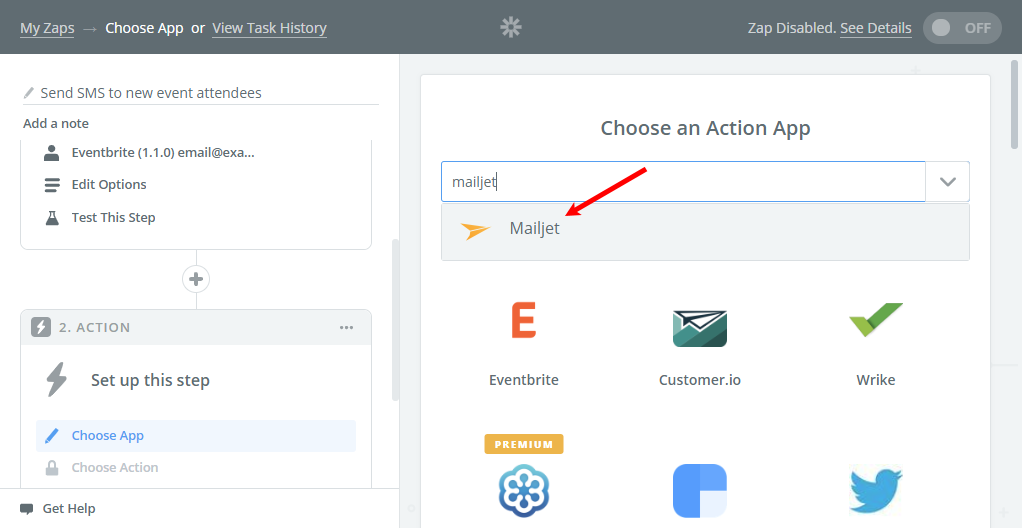The width and height of the screenshot is (1022, 528).
Task: Click Set up this step heading
Action: (x=151, y=380)
